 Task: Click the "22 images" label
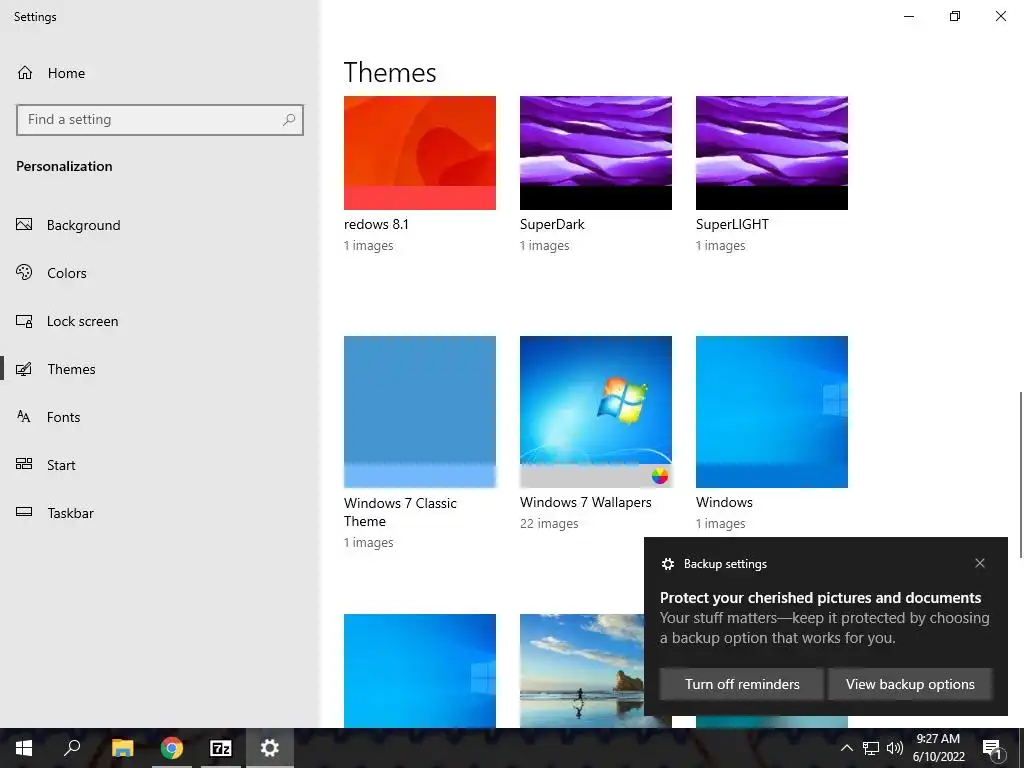(x=549, y=523)
